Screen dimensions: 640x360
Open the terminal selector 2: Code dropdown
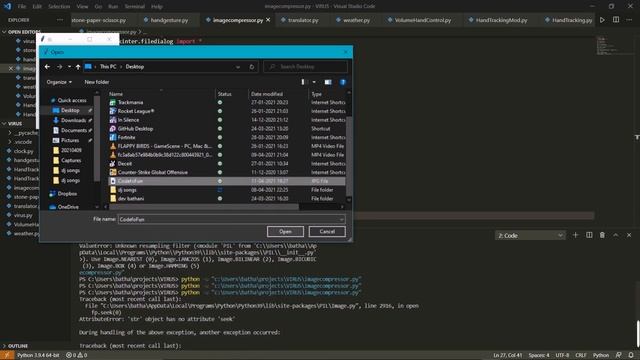[x=530, y=236]
